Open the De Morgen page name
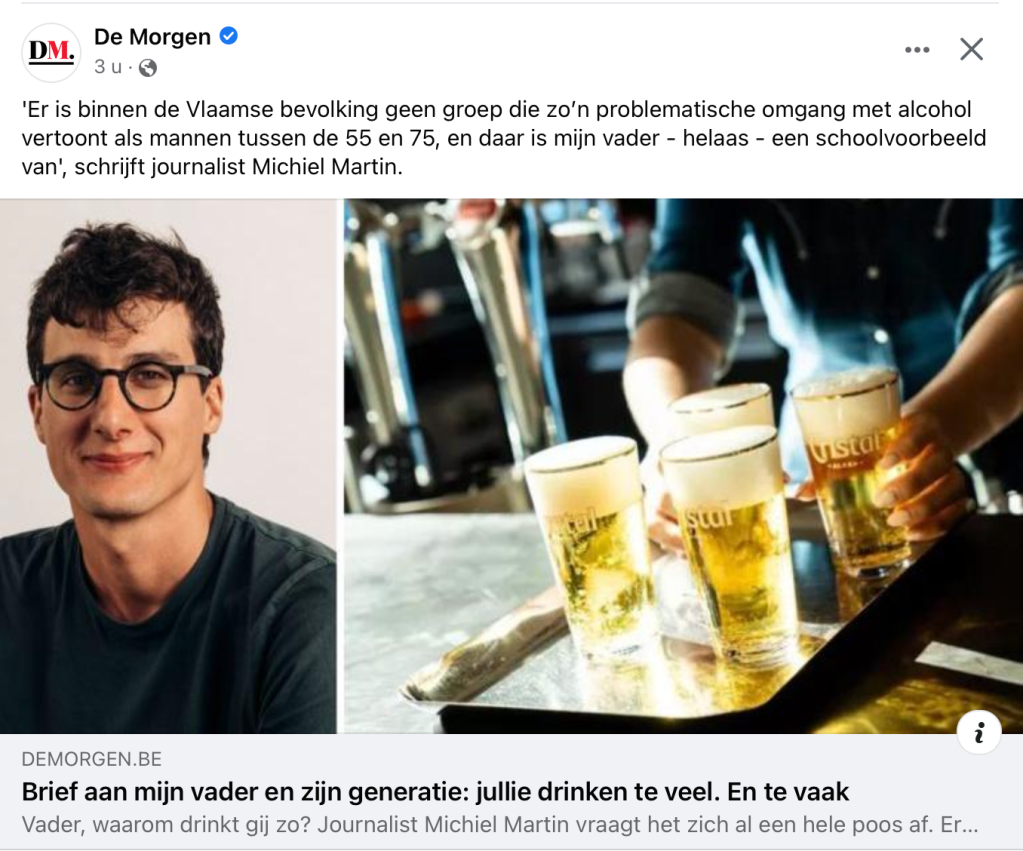Image resolution: width=1023 pixels, height=851 pixels. pyautogui.click(x=152, y=37)
